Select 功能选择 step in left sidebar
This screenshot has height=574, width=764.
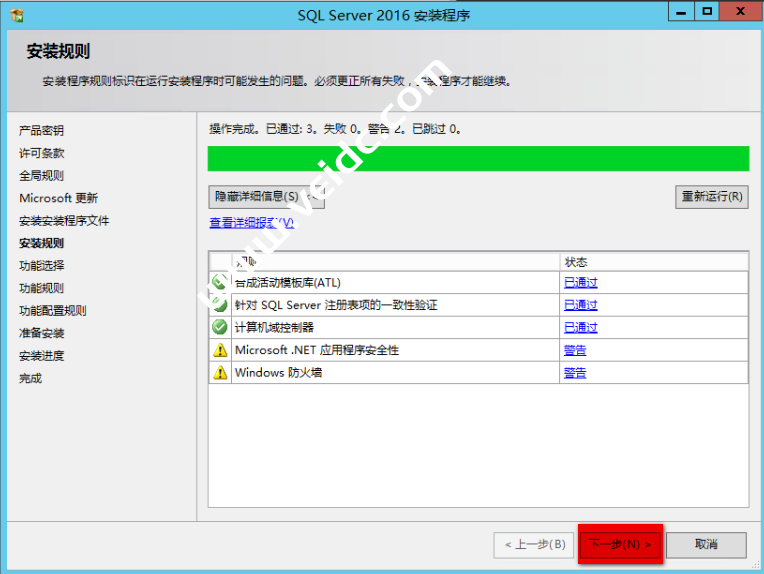(41, 266)
